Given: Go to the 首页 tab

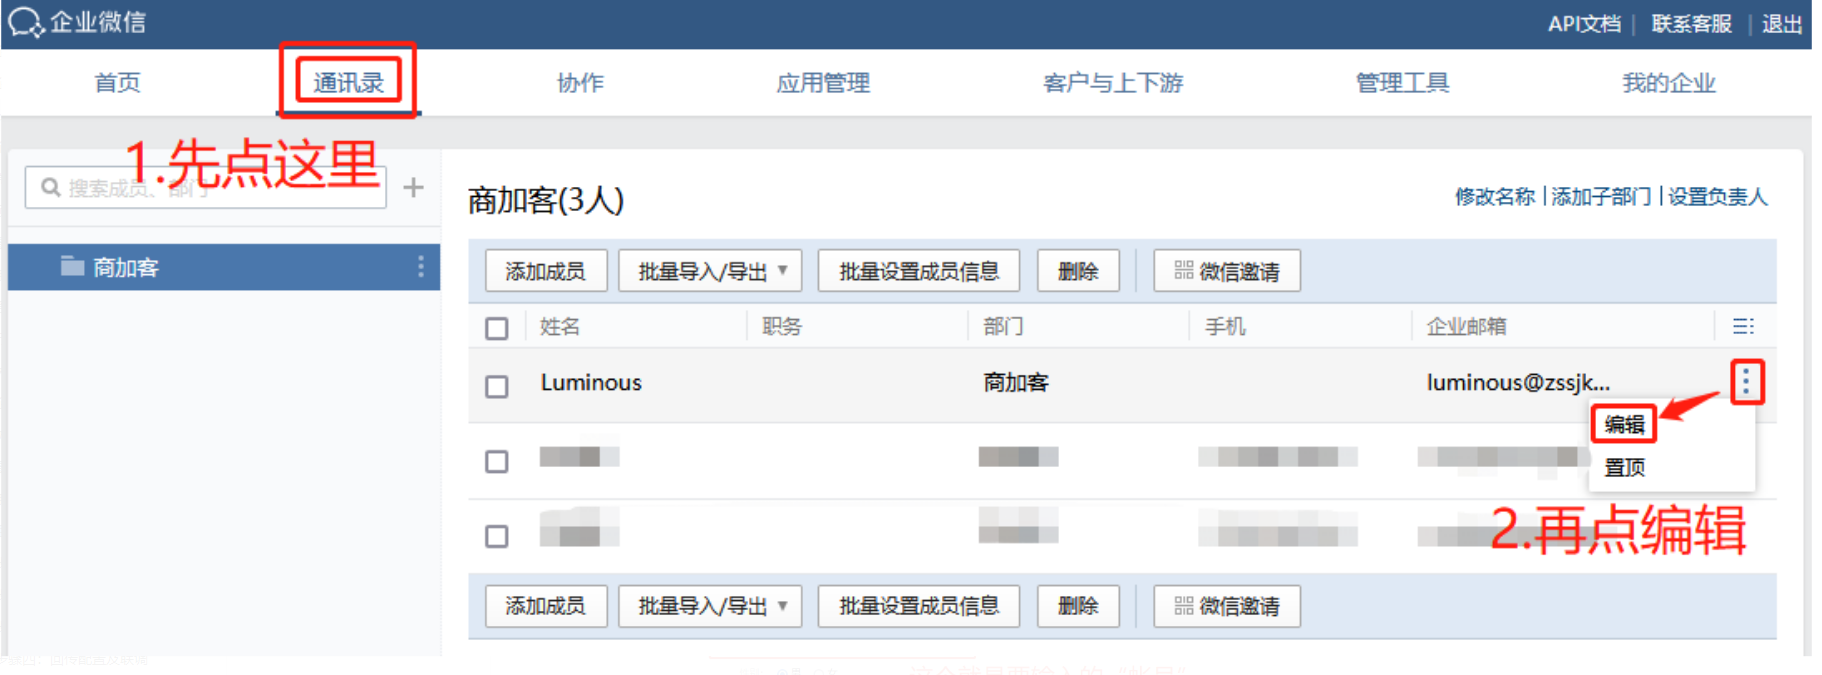Looking at the screenshot, I should click(117, 83).
